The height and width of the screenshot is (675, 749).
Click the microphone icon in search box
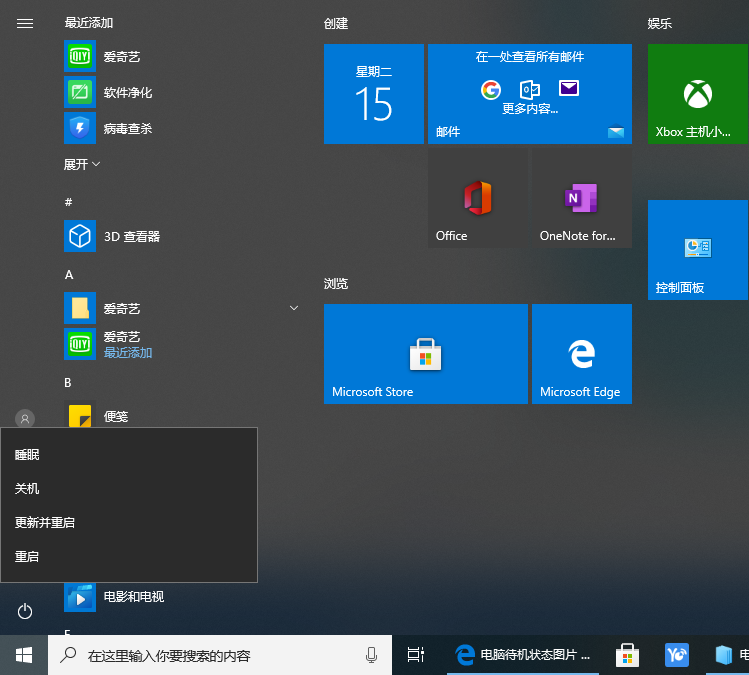coord(372,656)
